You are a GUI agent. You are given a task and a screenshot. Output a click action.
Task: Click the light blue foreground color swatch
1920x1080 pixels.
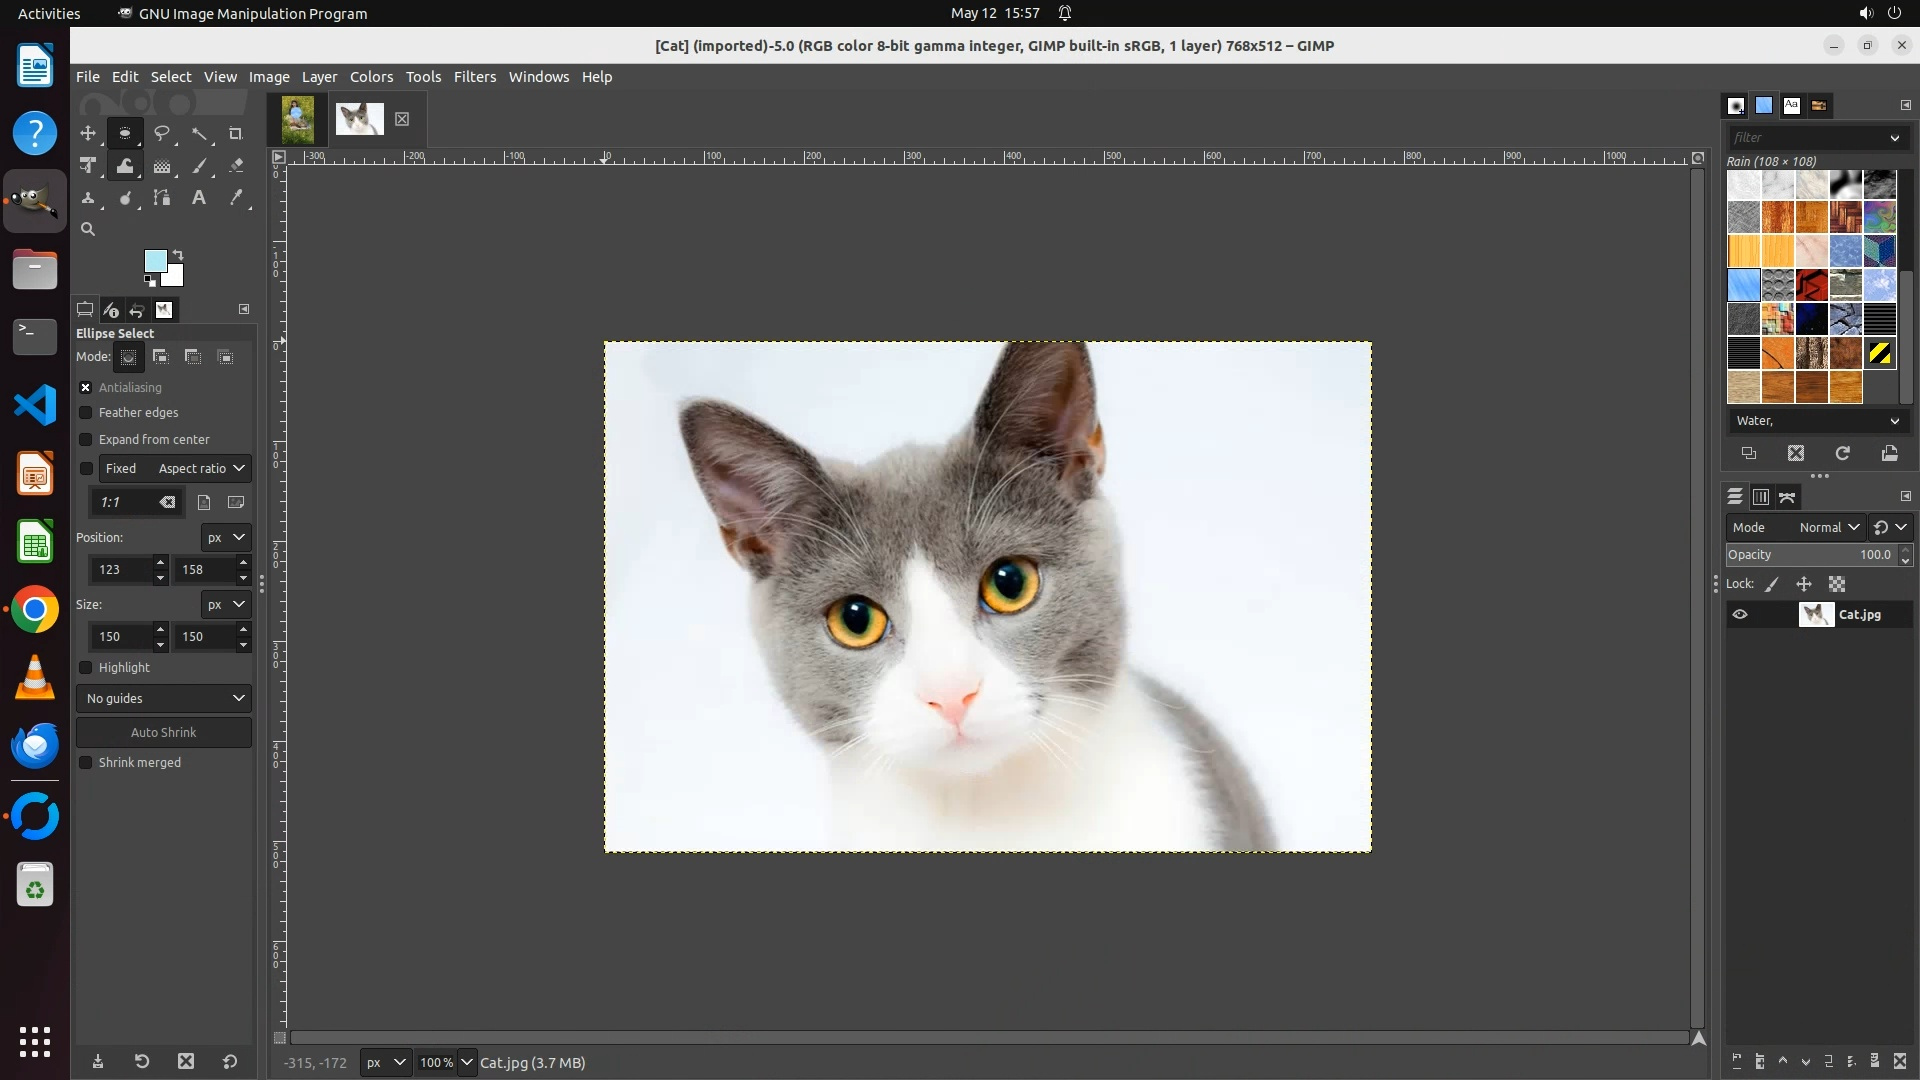pyautogui.click(x=155, y=261)
